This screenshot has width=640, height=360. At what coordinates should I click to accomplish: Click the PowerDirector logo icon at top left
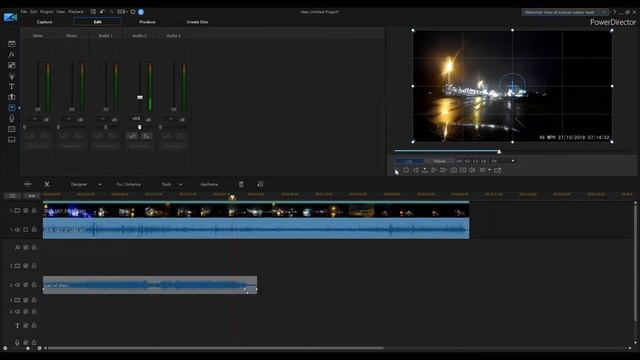[x=10, y=17]
